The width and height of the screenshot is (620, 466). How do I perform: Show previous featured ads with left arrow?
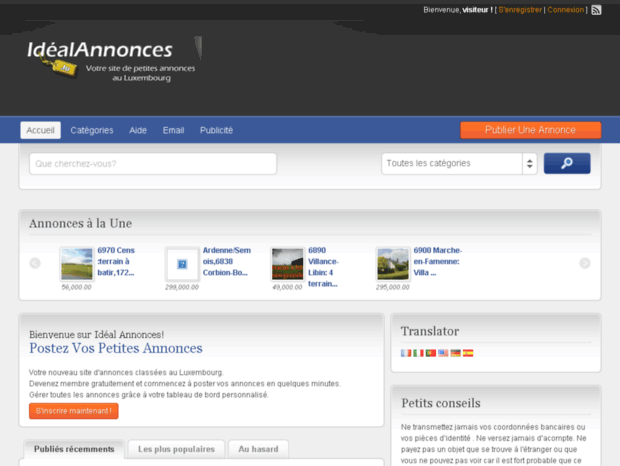35,263
